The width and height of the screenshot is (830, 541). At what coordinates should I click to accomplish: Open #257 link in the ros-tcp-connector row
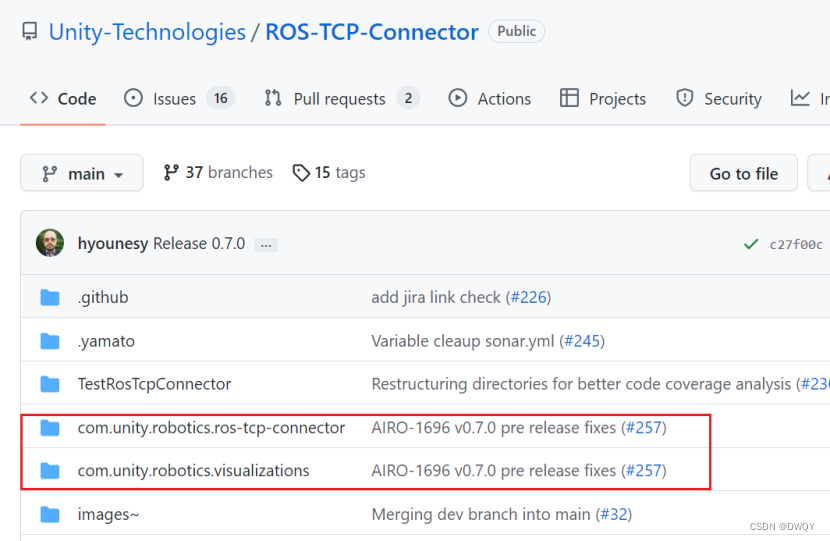pyautogui.click(x=644, y=427)
